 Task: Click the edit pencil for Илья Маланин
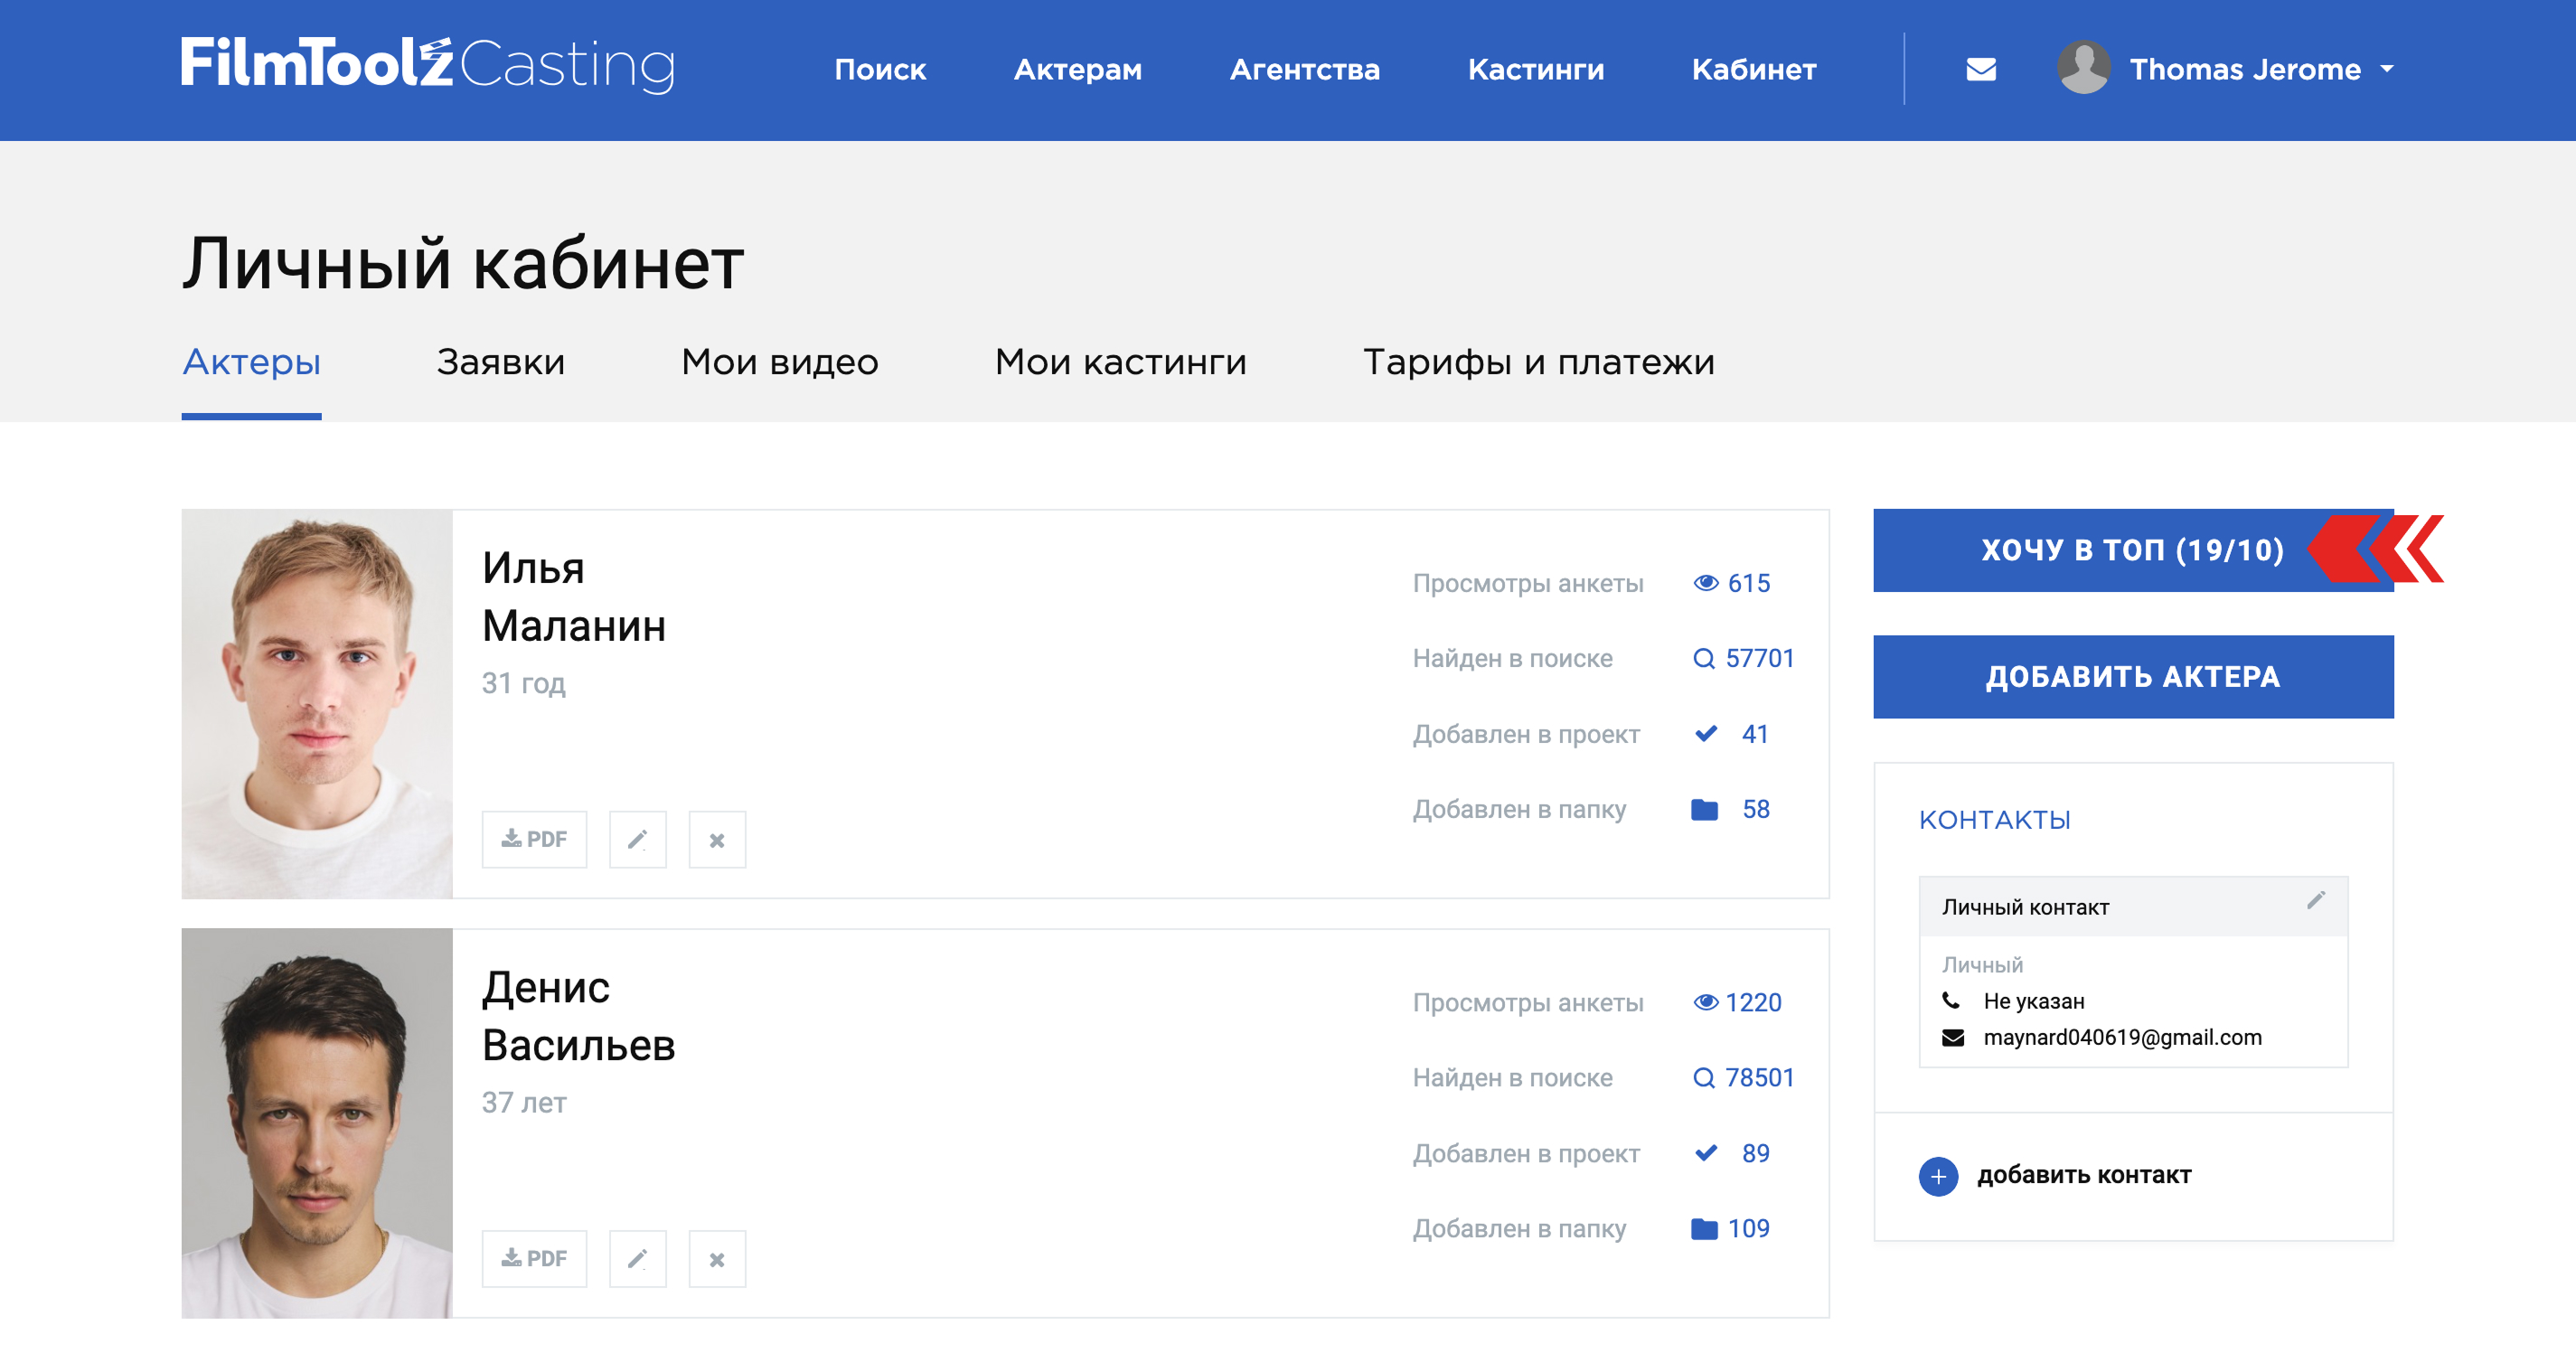click(637, 839)
